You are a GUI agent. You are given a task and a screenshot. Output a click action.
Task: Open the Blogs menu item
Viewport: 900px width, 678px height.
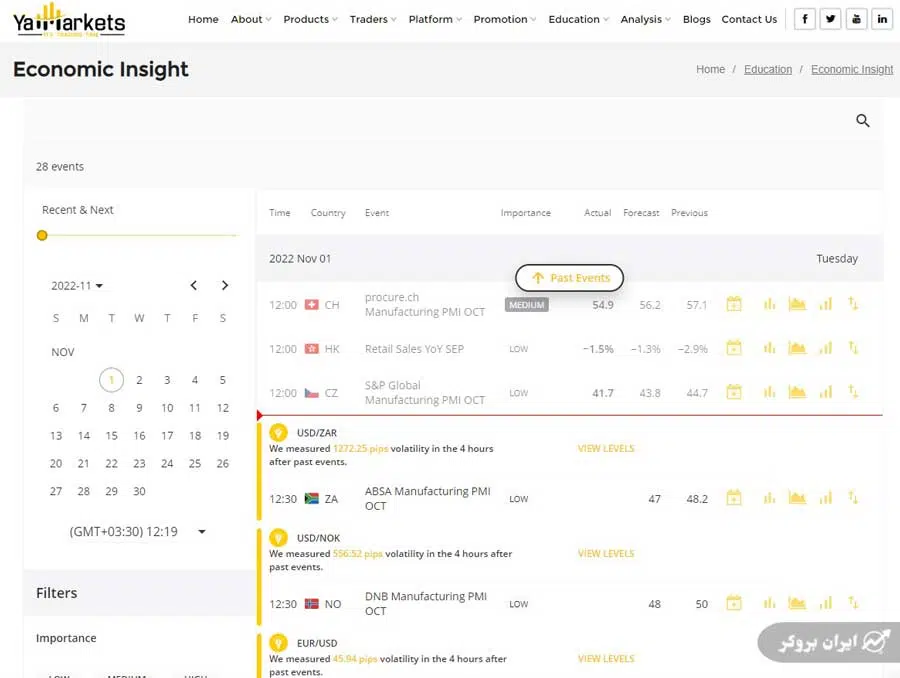[696, 19]
